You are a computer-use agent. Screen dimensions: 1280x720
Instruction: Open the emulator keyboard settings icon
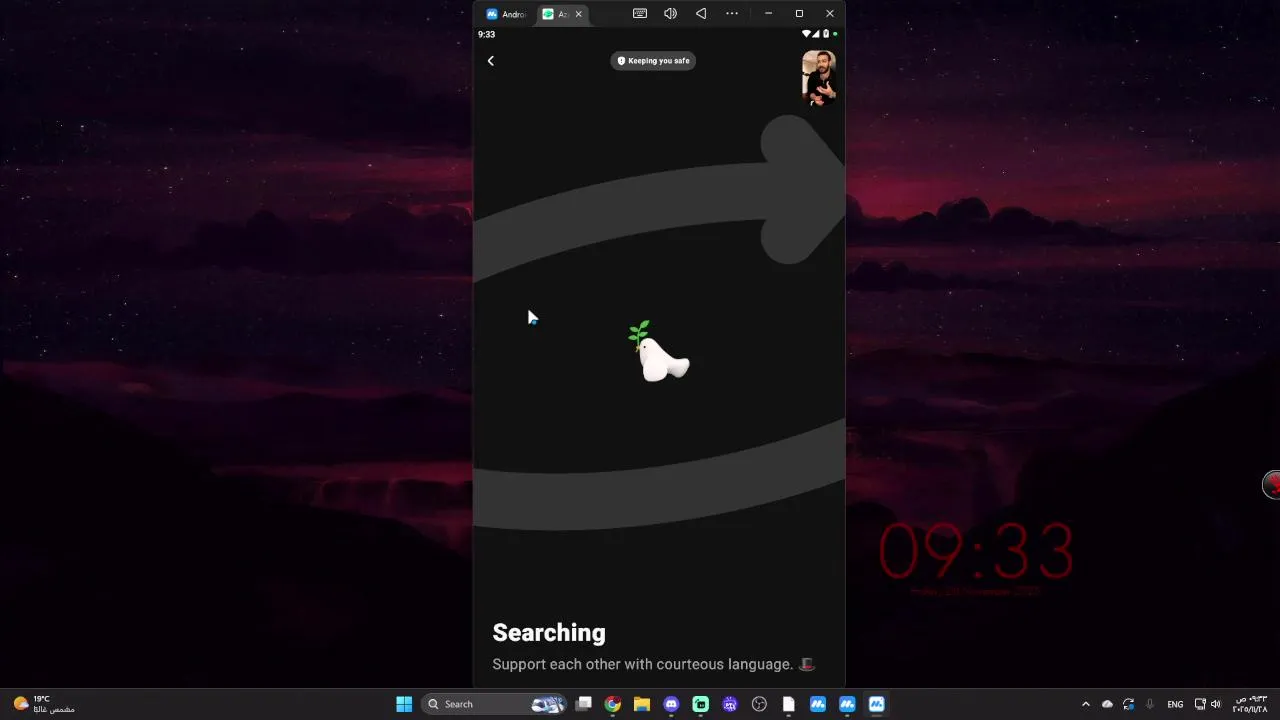pos(640,14)
